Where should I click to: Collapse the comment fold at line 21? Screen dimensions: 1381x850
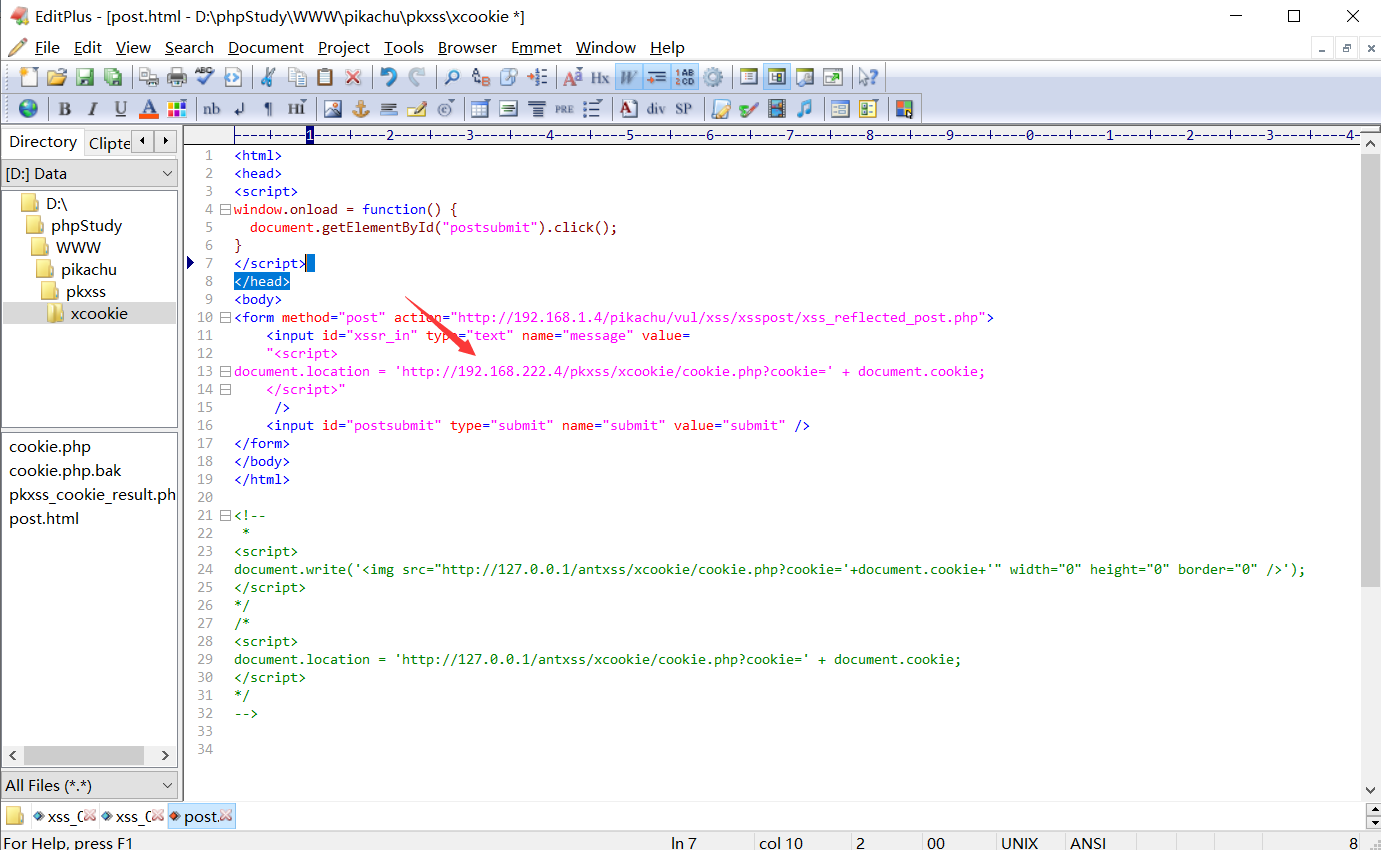[x=225, y=516]
